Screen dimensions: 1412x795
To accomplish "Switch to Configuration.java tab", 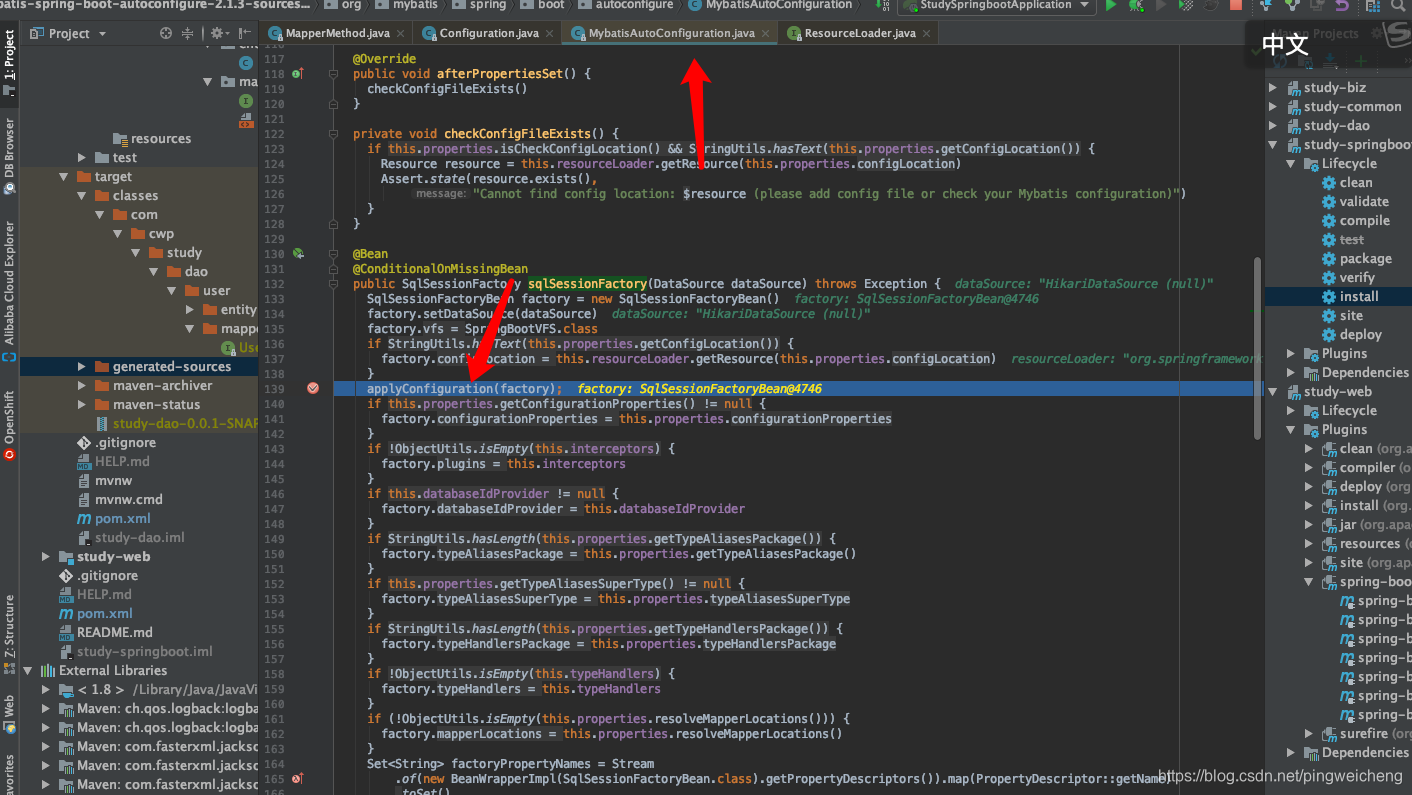I will 489,33.
